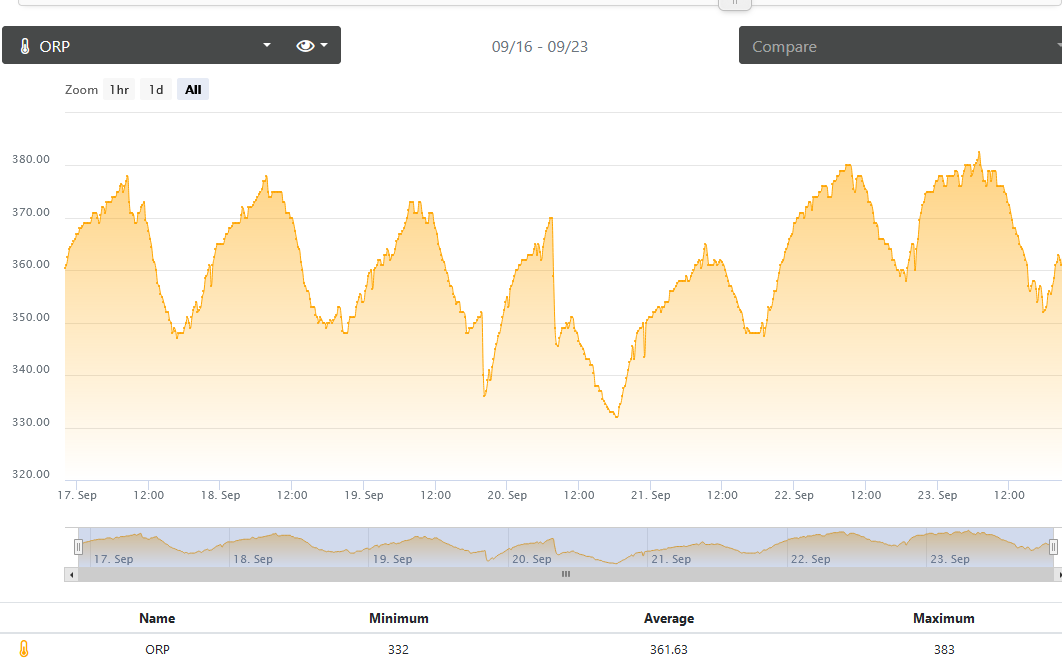Click the Minimum column header
Image resolution: width=1062 pixels, height=672 pixels.
[x=399, y=618]
